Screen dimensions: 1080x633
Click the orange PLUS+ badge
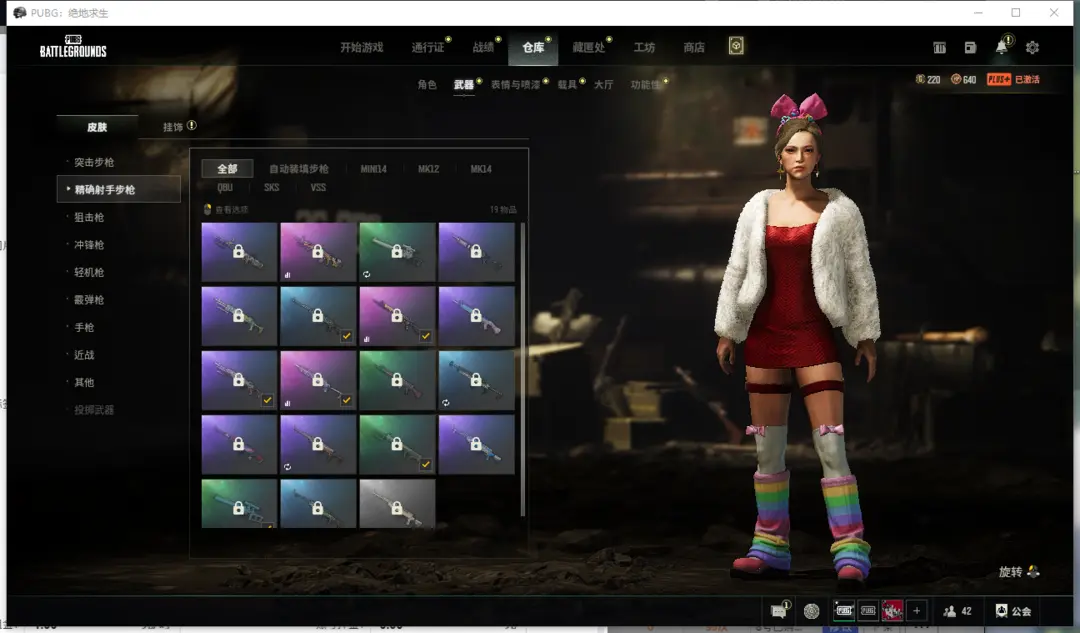coord(999,79)
